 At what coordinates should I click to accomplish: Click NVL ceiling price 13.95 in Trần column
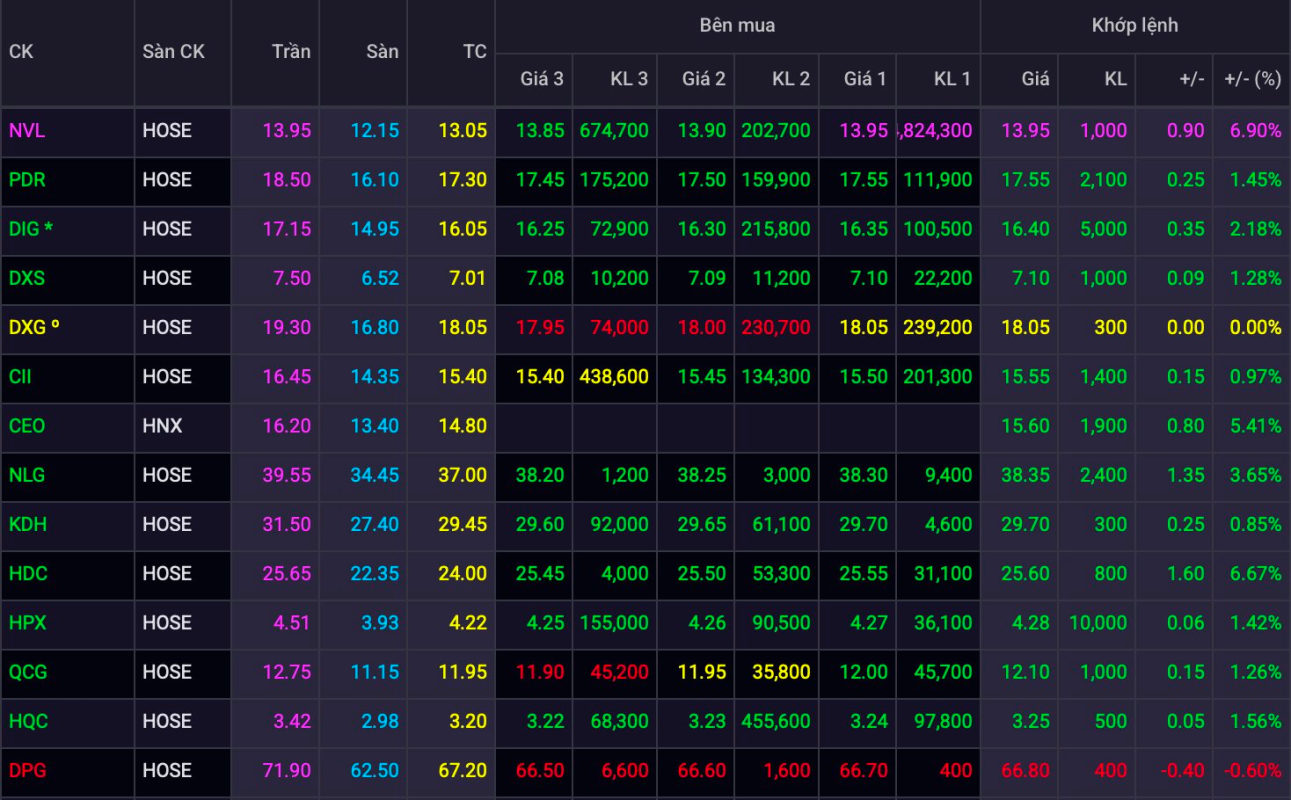point(287,130)
